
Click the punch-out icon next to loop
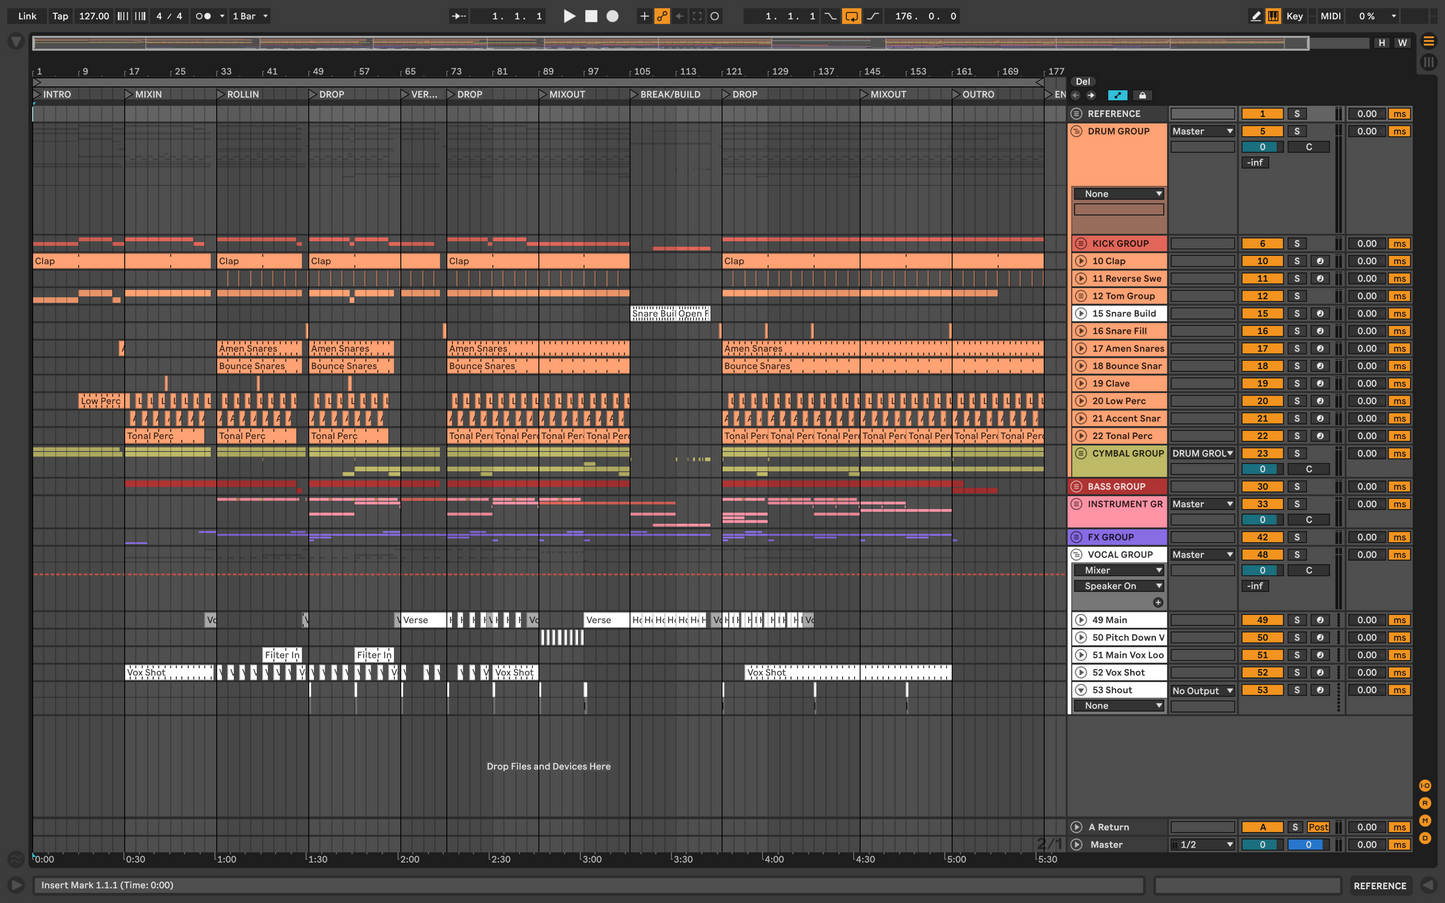[871, 16]
